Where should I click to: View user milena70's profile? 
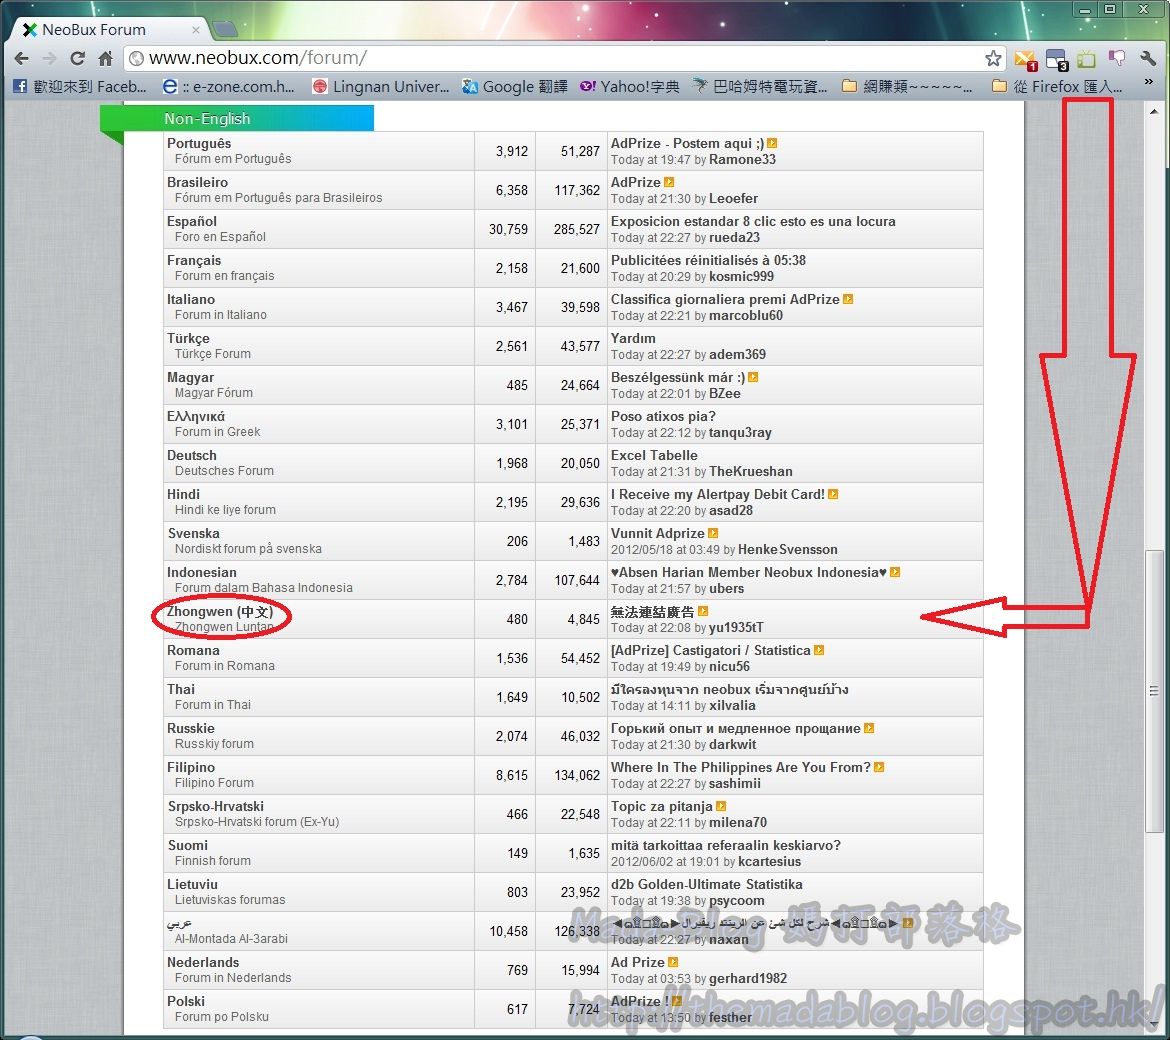coord(738,823)
